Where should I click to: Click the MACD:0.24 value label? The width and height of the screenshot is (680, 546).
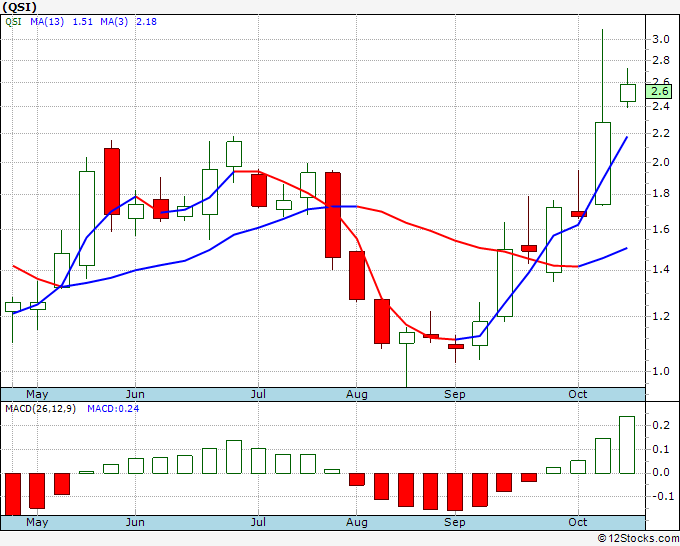(113, 409)
